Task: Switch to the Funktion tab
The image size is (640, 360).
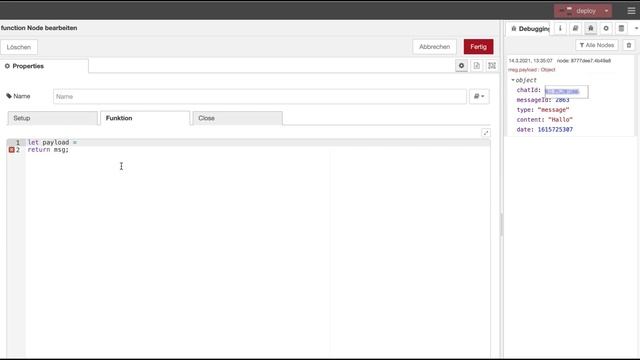Action: [x=145, y=118]
